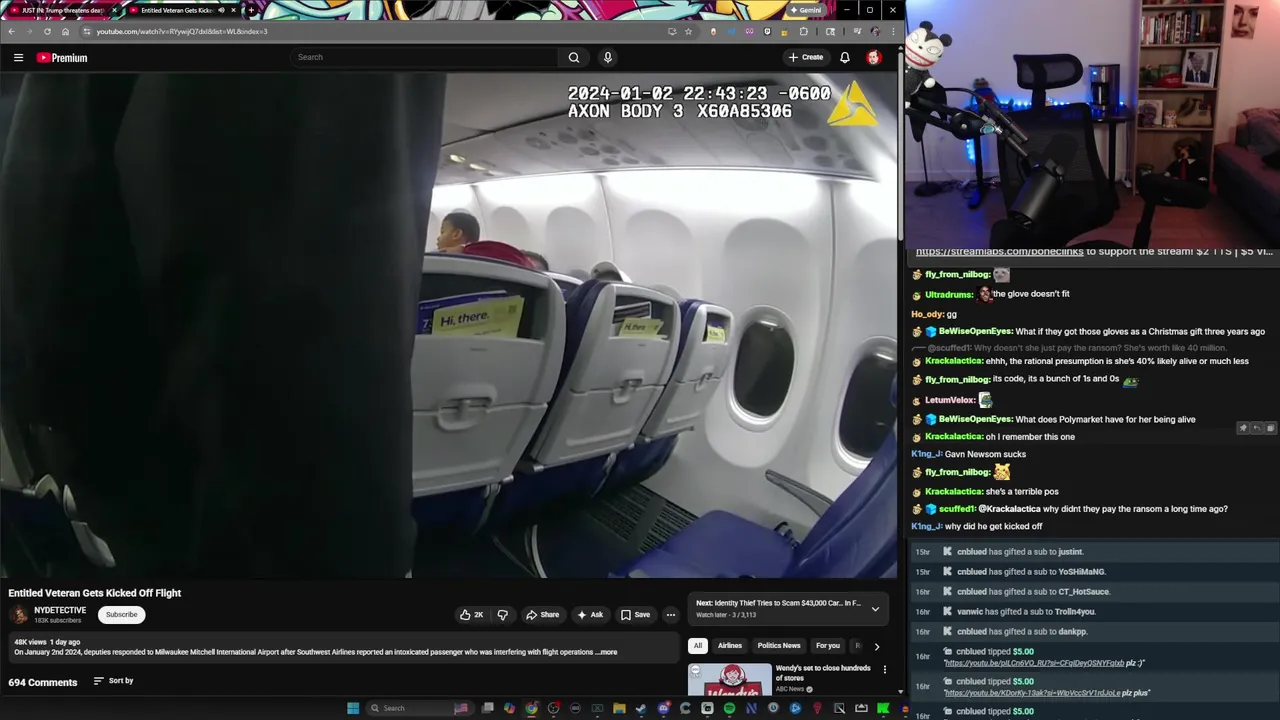The width and height of the screenshot is (1280, 720).
Task: Open Wendy's set to close stores video title
Action: (x=823, y=672)
